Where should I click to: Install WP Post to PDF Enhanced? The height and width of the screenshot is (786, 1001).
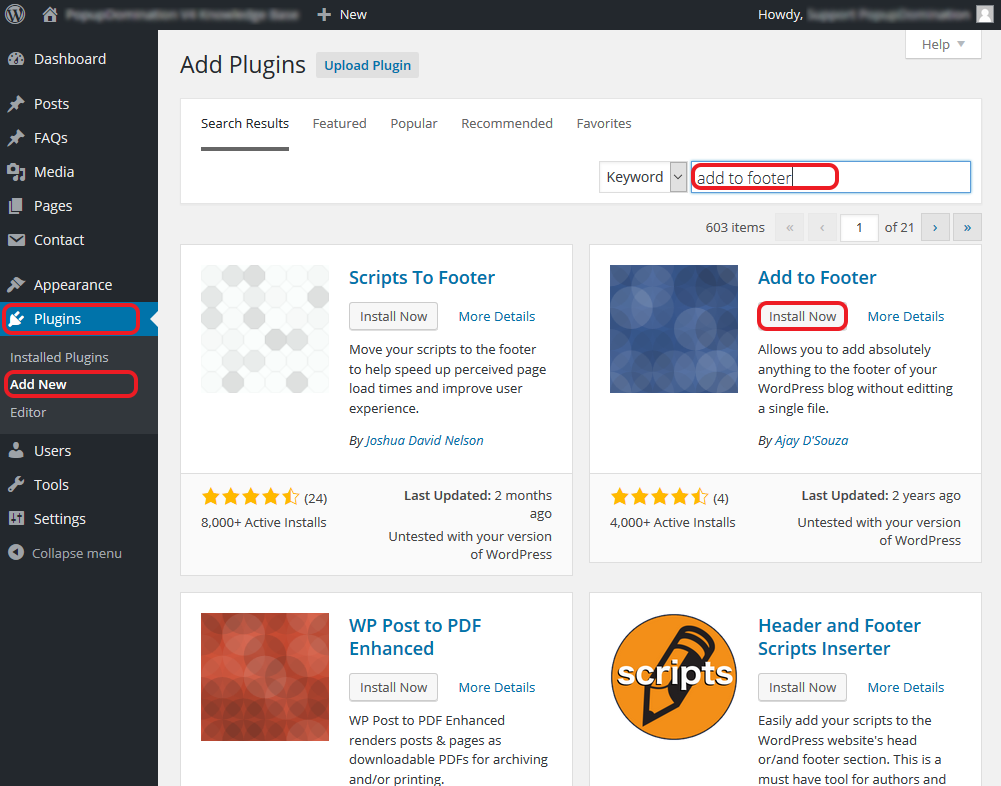[x=393, y=687]
